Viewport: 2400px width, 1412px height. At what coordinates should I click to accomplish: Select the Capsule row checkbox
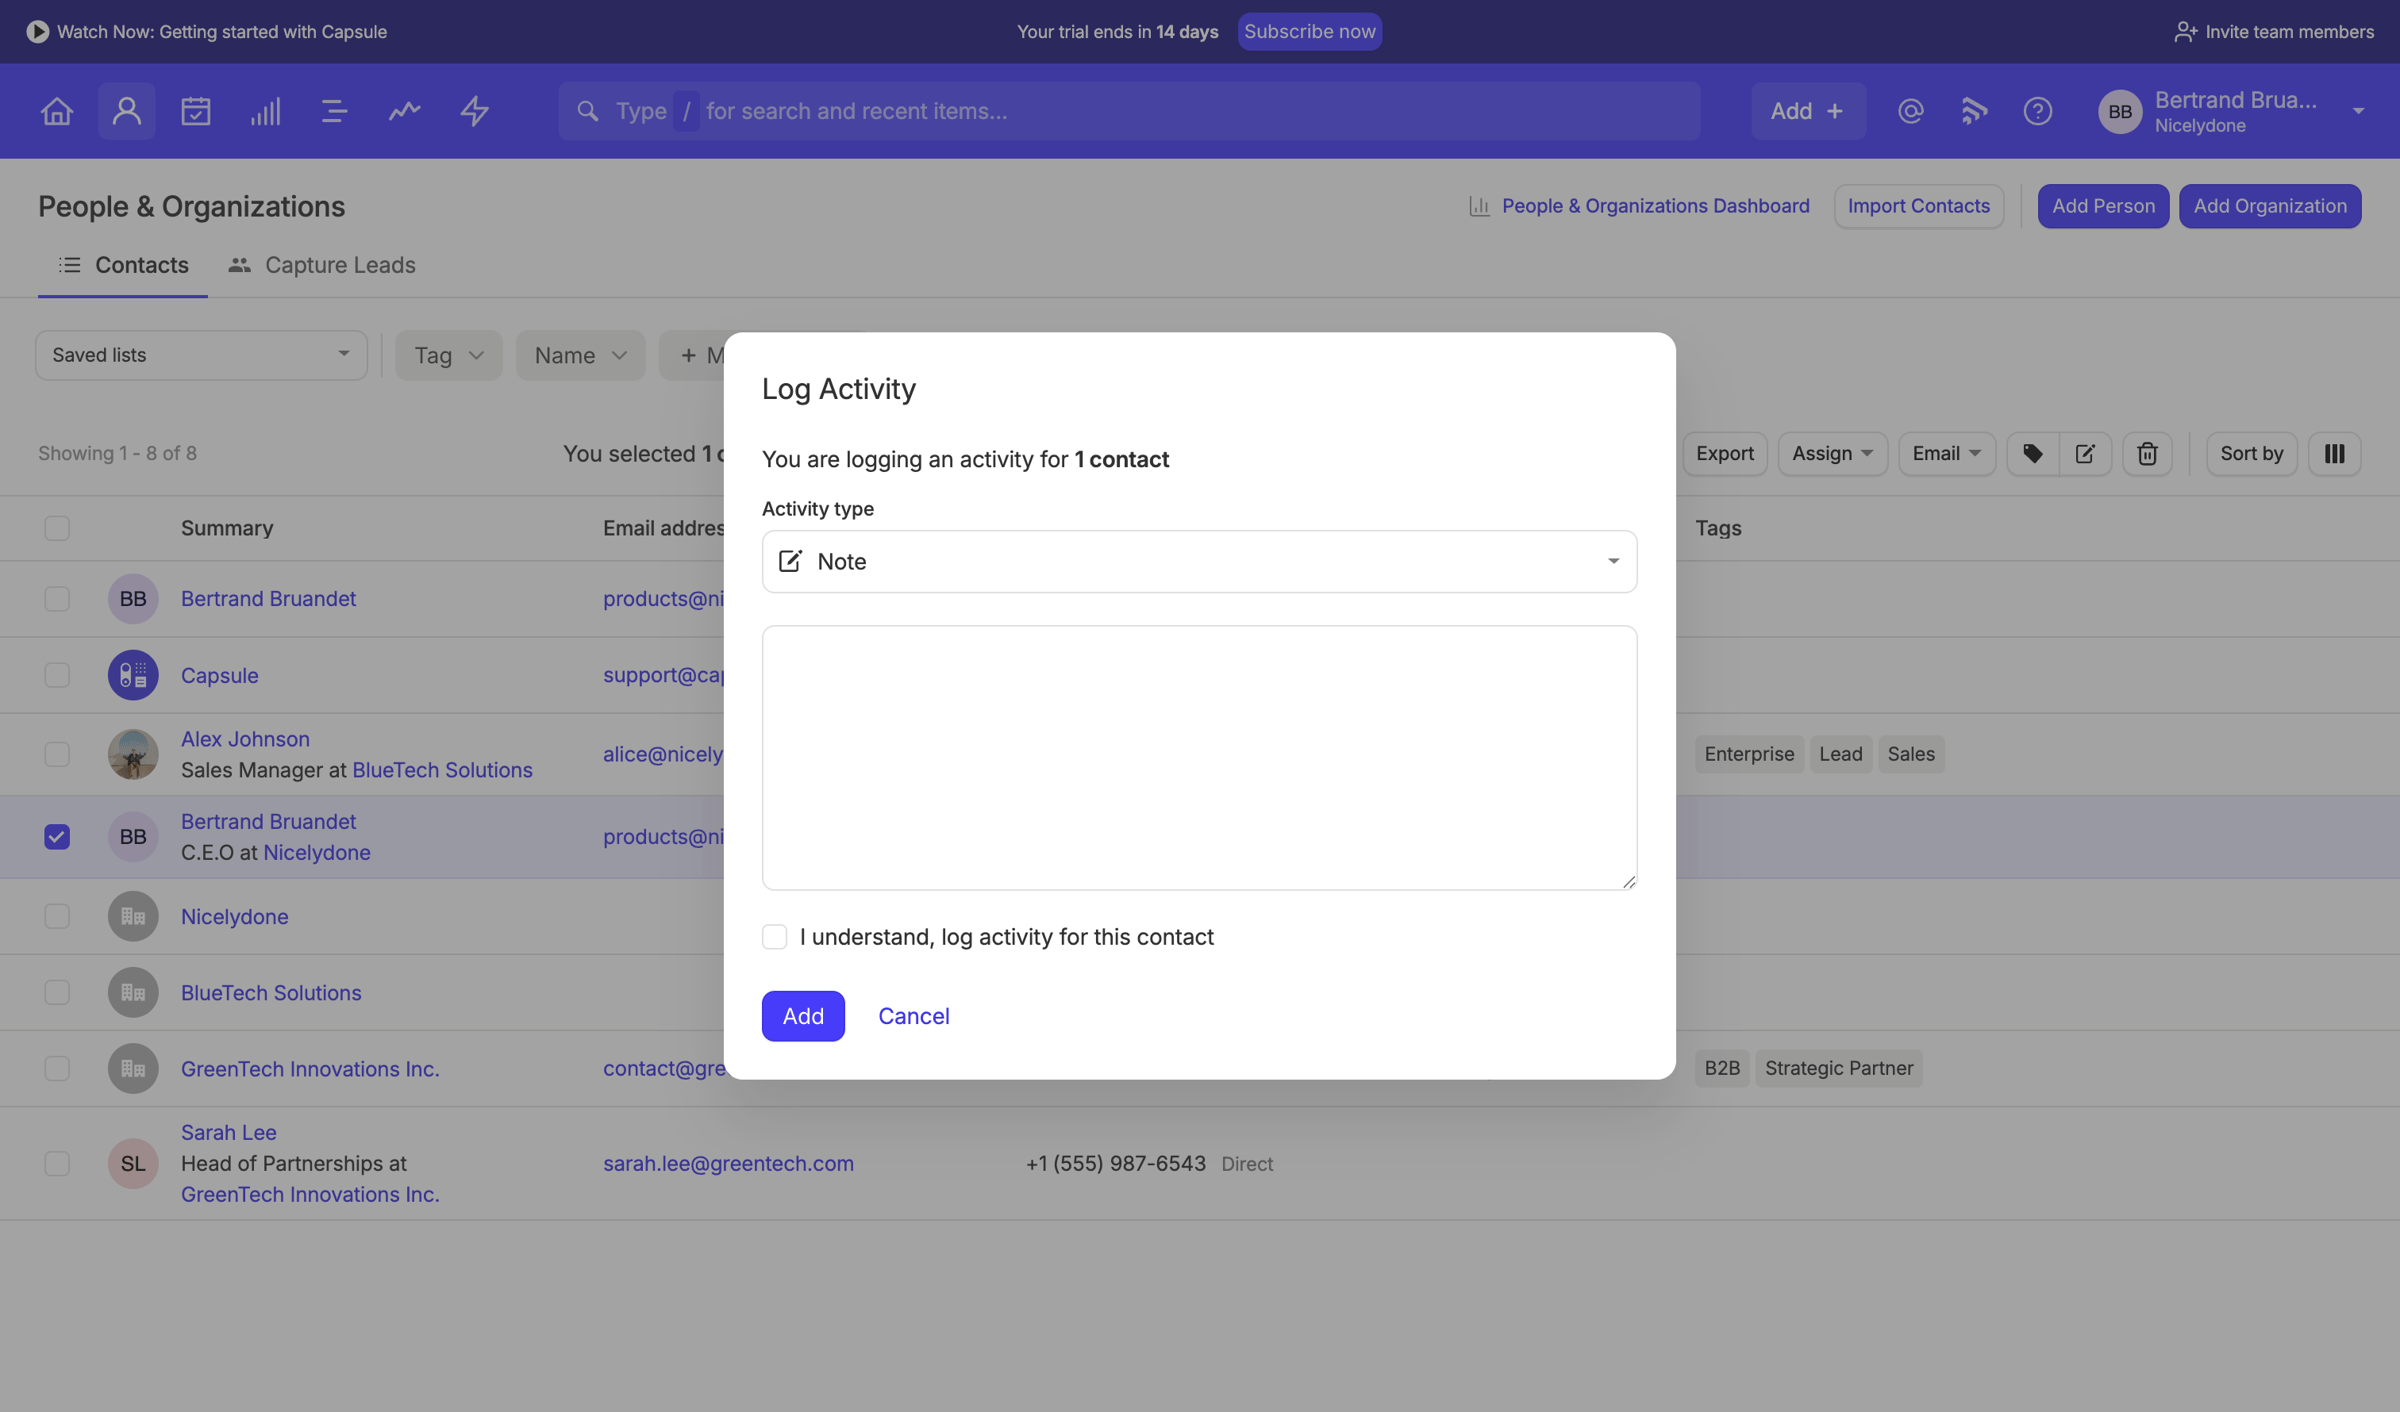tap(57, 675)
